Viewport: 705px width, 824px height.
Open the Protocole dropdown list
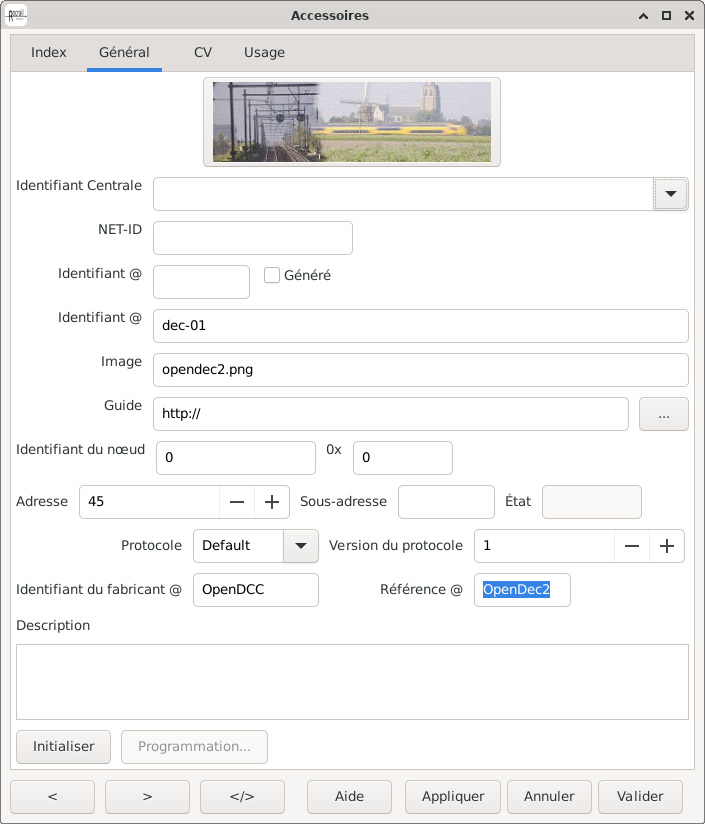300,546
